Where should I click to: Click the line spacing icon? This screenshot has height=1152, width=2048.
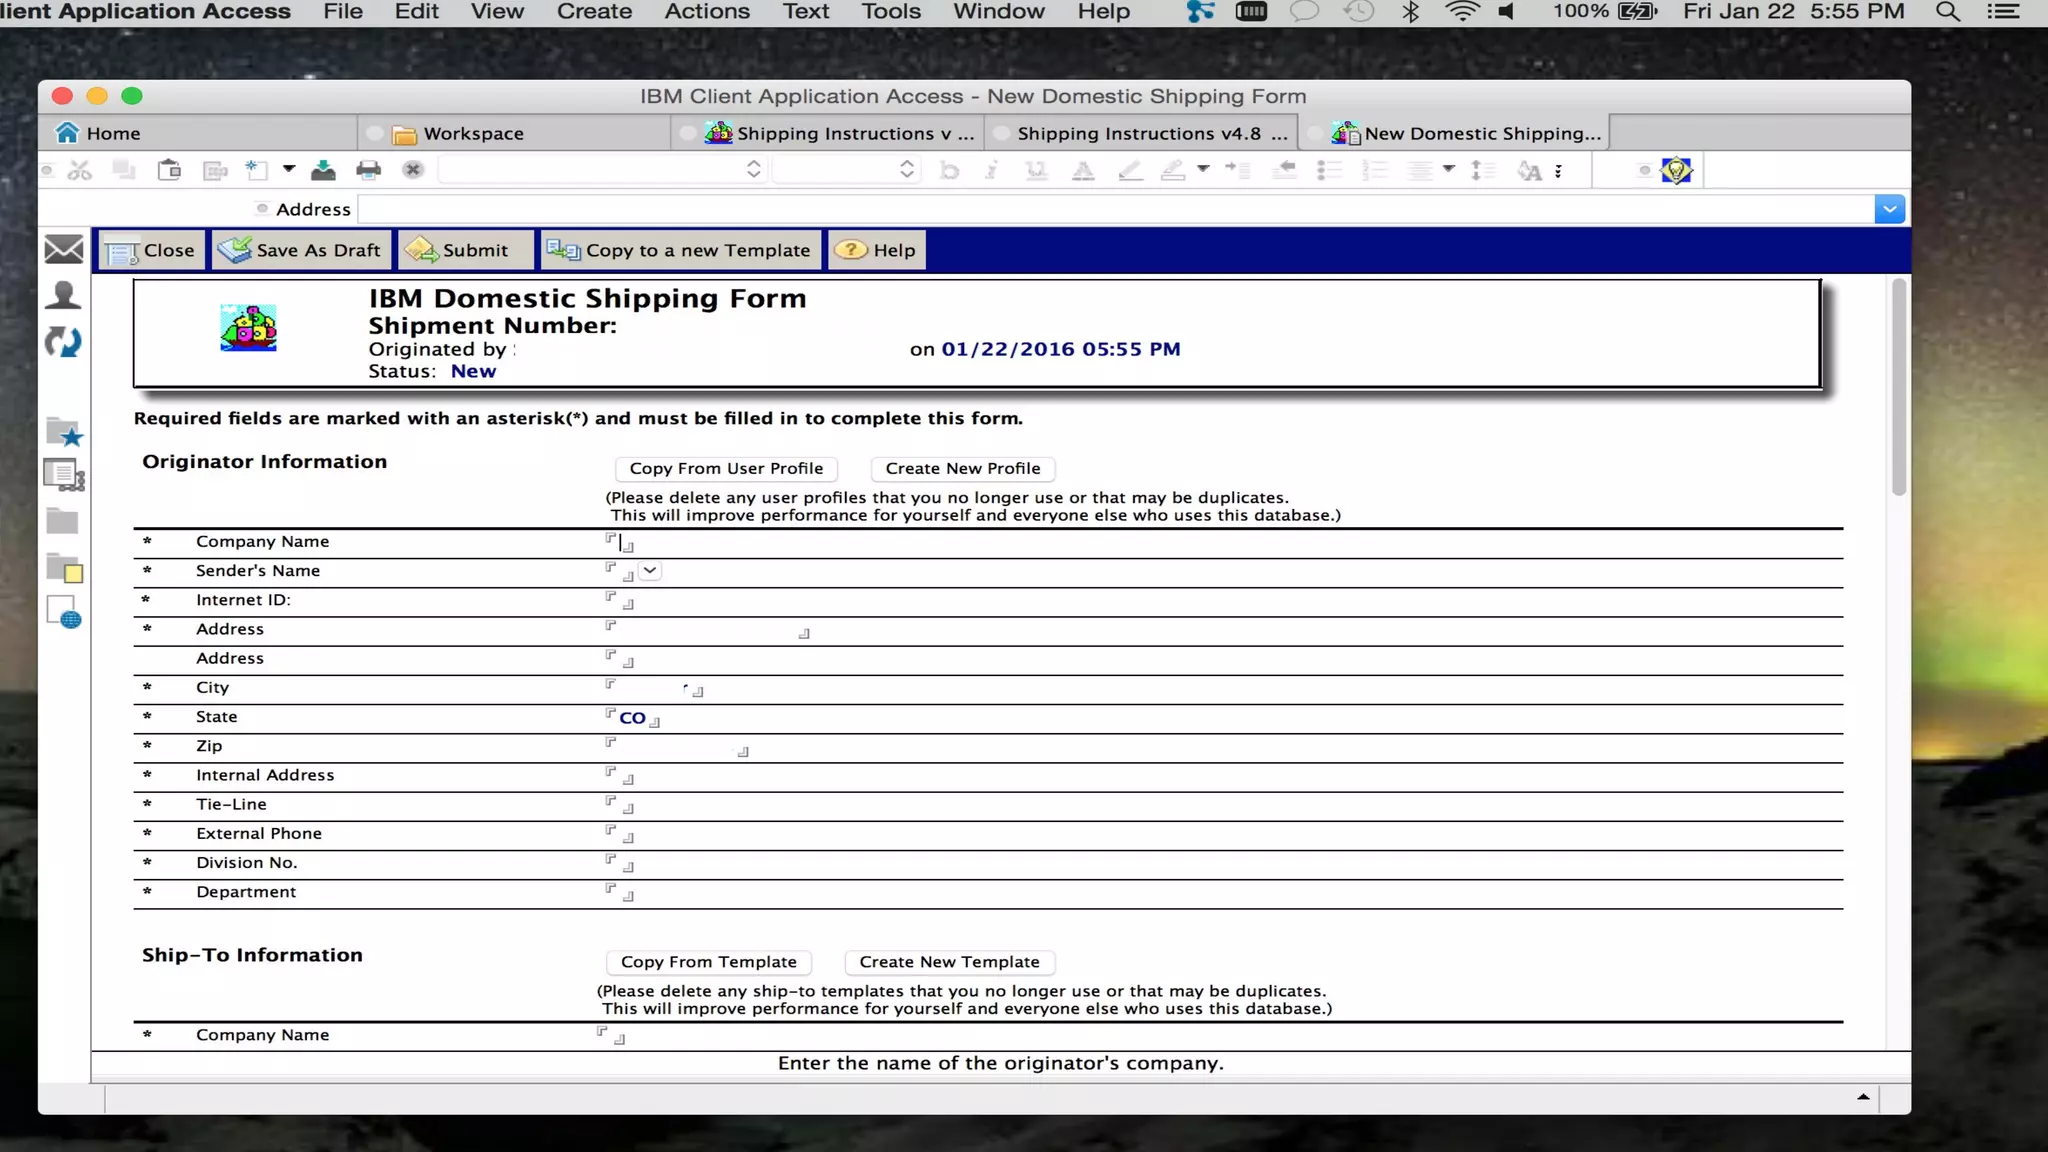[x=1483, y=171]
